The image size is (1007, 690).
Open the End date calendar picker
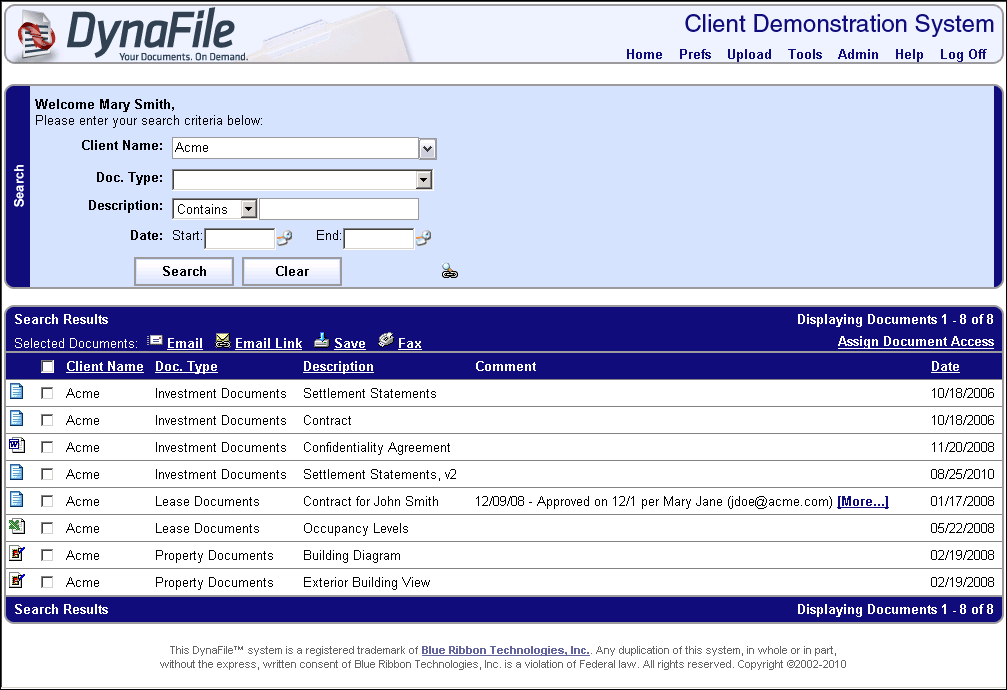[423, 238]
